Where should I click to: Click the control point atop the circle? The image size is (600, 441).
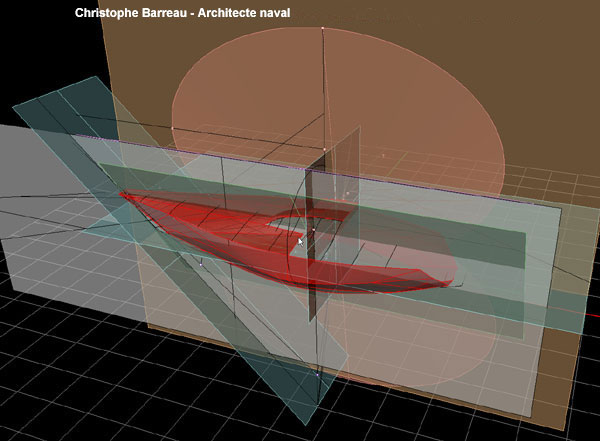[323, 28]
